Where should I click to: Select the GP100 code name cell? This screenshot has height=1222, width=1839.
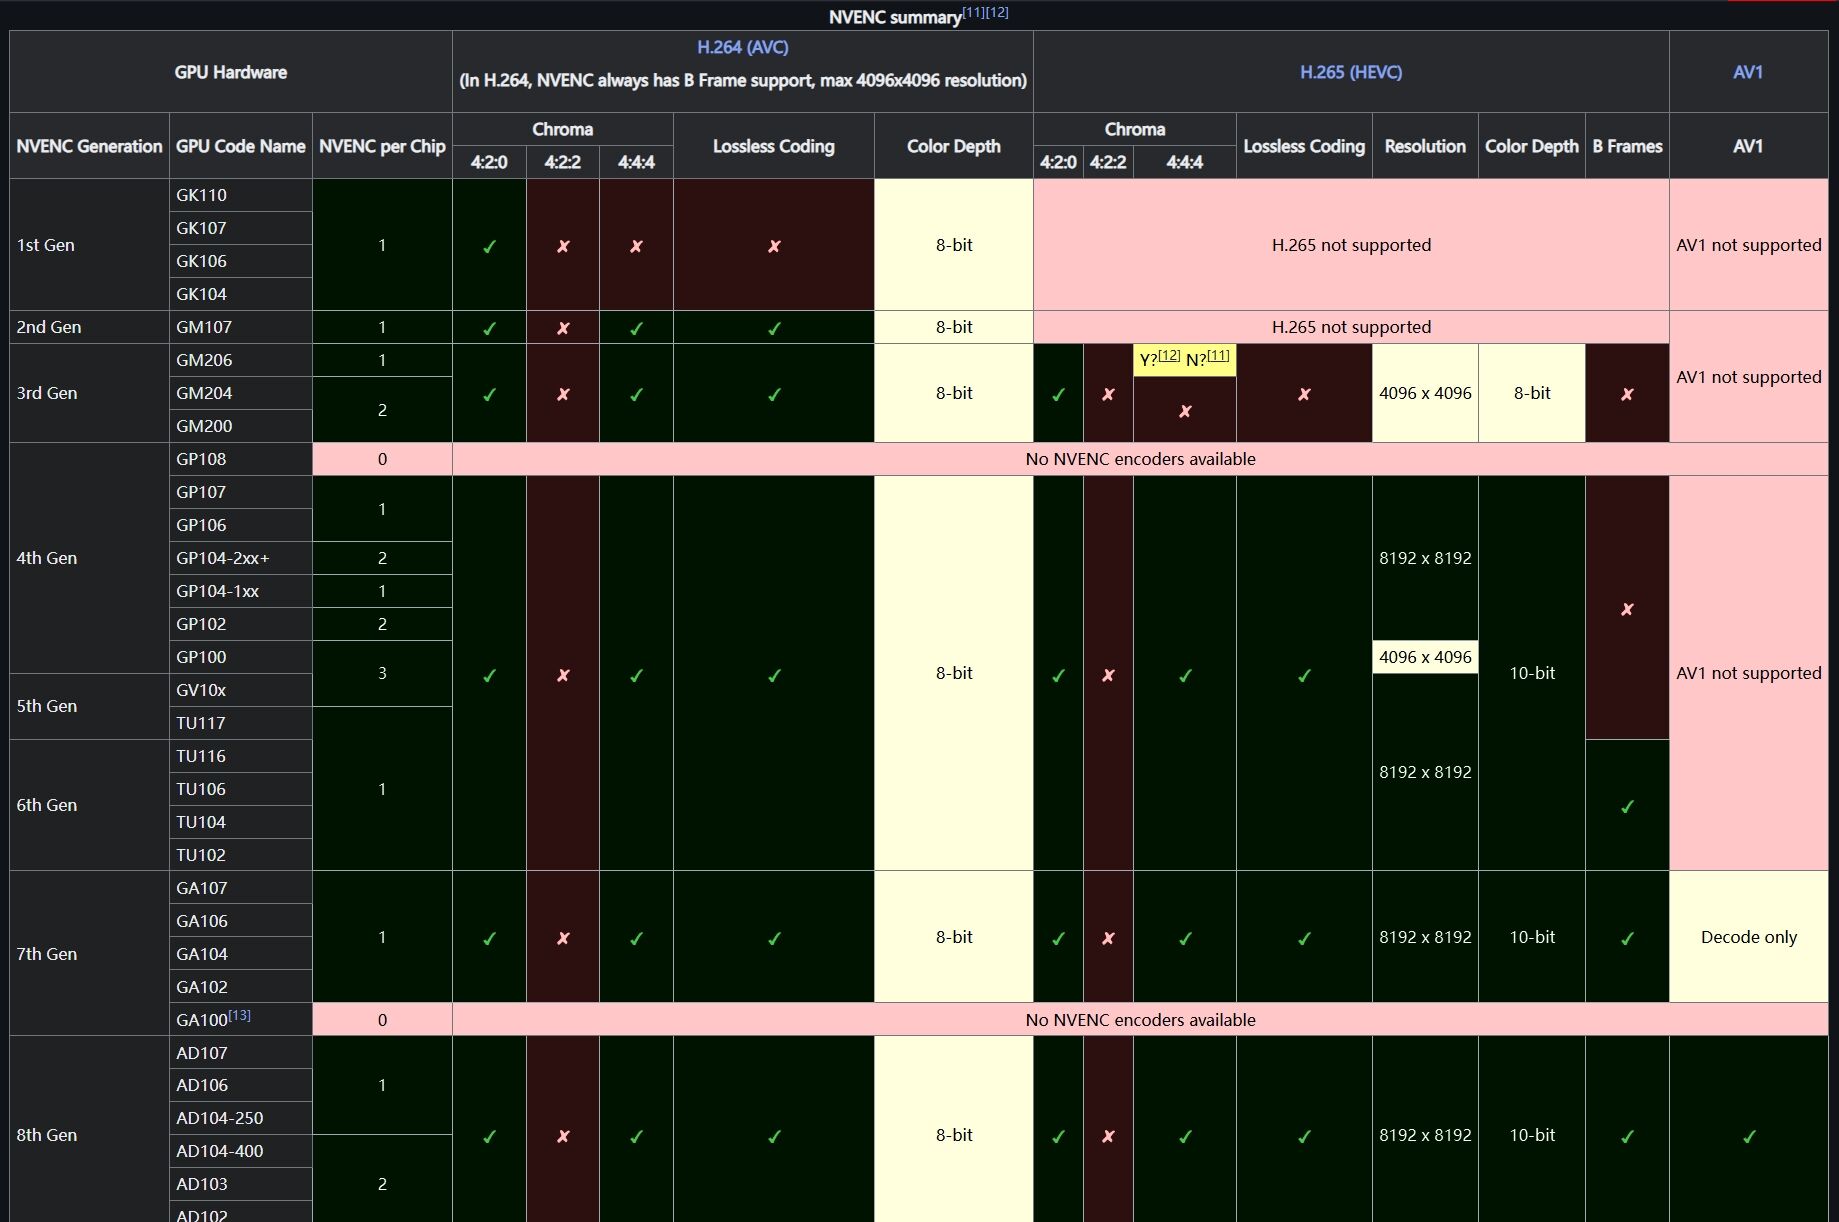pyautogui.click(x=240, y=657)
